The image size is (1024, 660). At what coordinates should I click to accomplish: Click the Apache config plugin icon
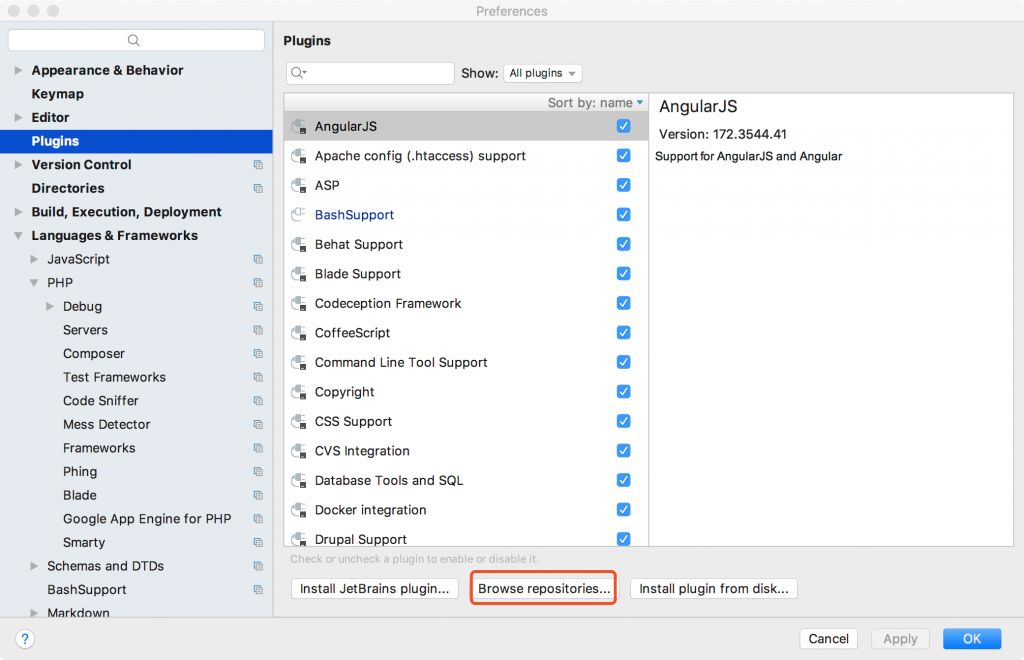[299, 156]
